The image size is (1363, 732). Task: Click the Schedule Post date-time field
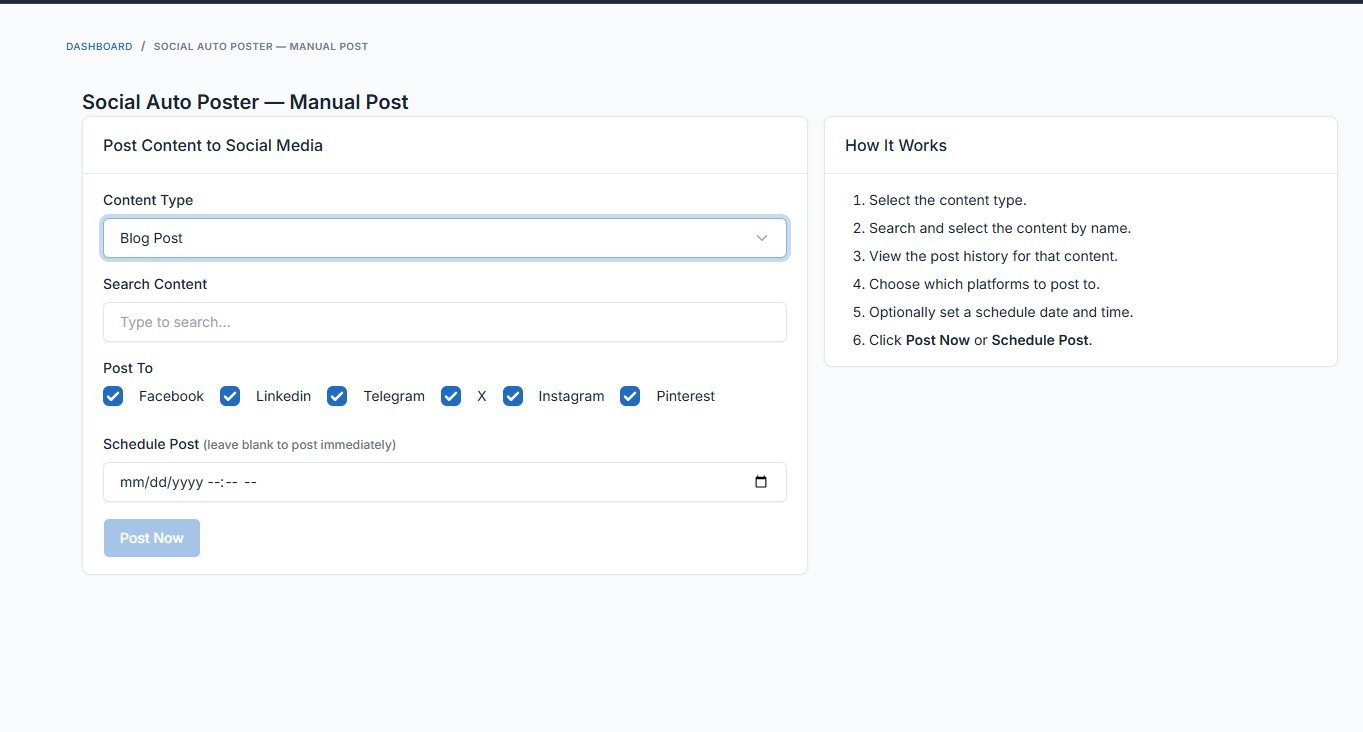(445, 482)
